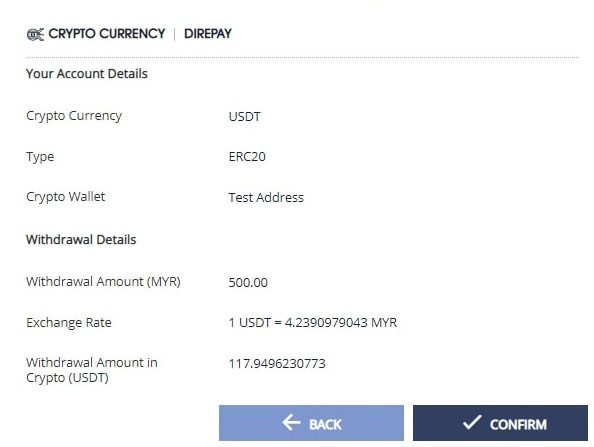Viewport: 594px width, 447px height.
Task: Click the Withdrawal Details heading
Action: 81,239
